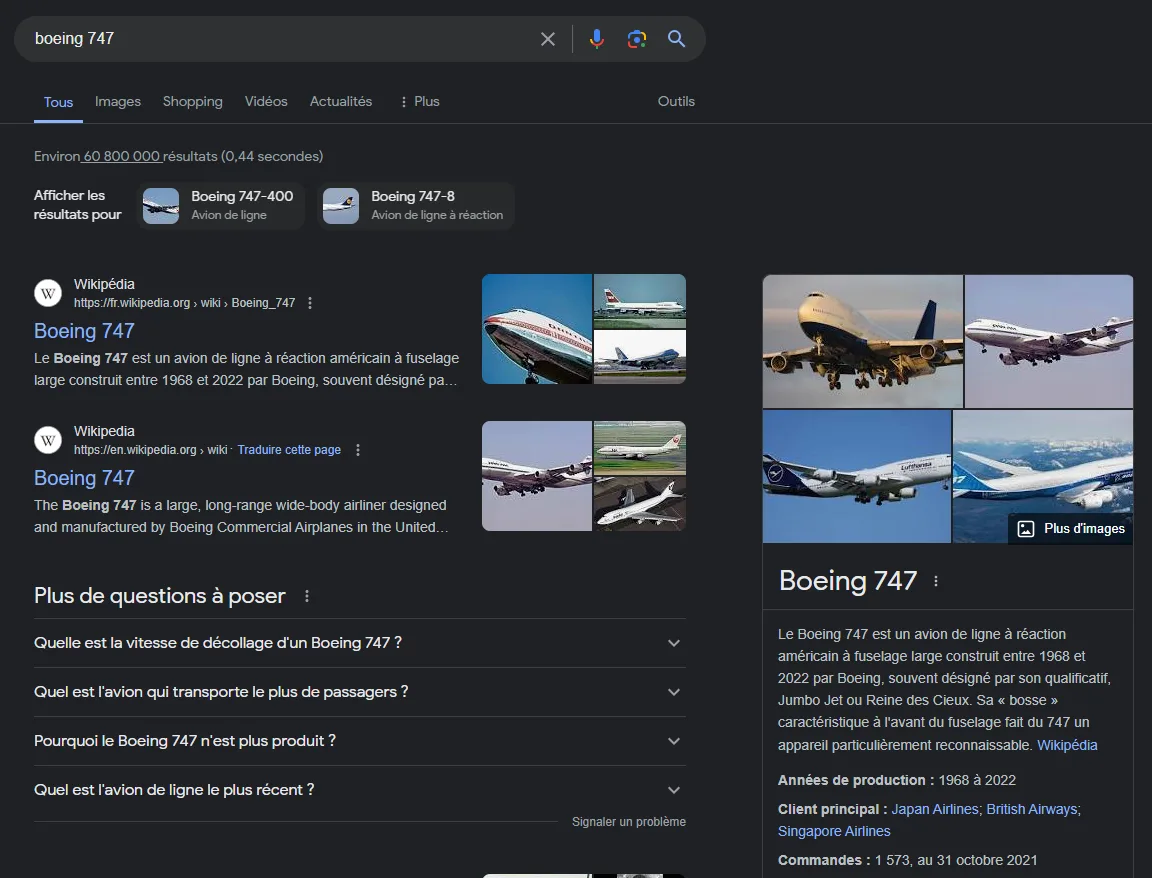Click en.wikipedia.org URL breadcrumb
Image resolution: width=1152 pixels, height=878 pixels.
point(151,450)
